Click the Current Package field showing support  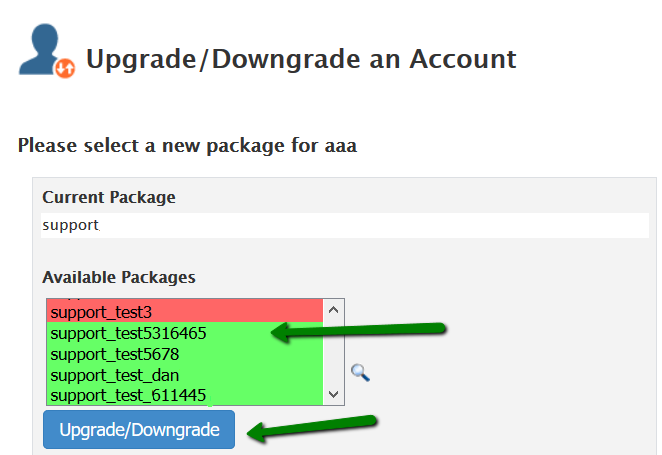pyautogui.click(x=345, y=225)
